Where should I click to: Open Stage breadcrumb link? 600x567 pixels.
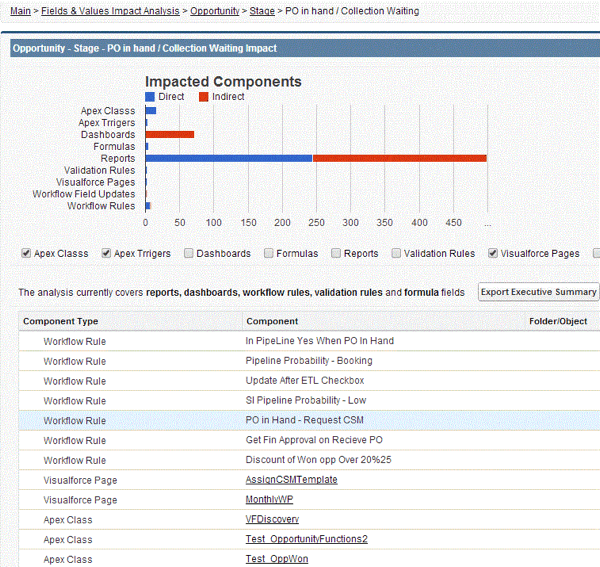click(262, 11)
